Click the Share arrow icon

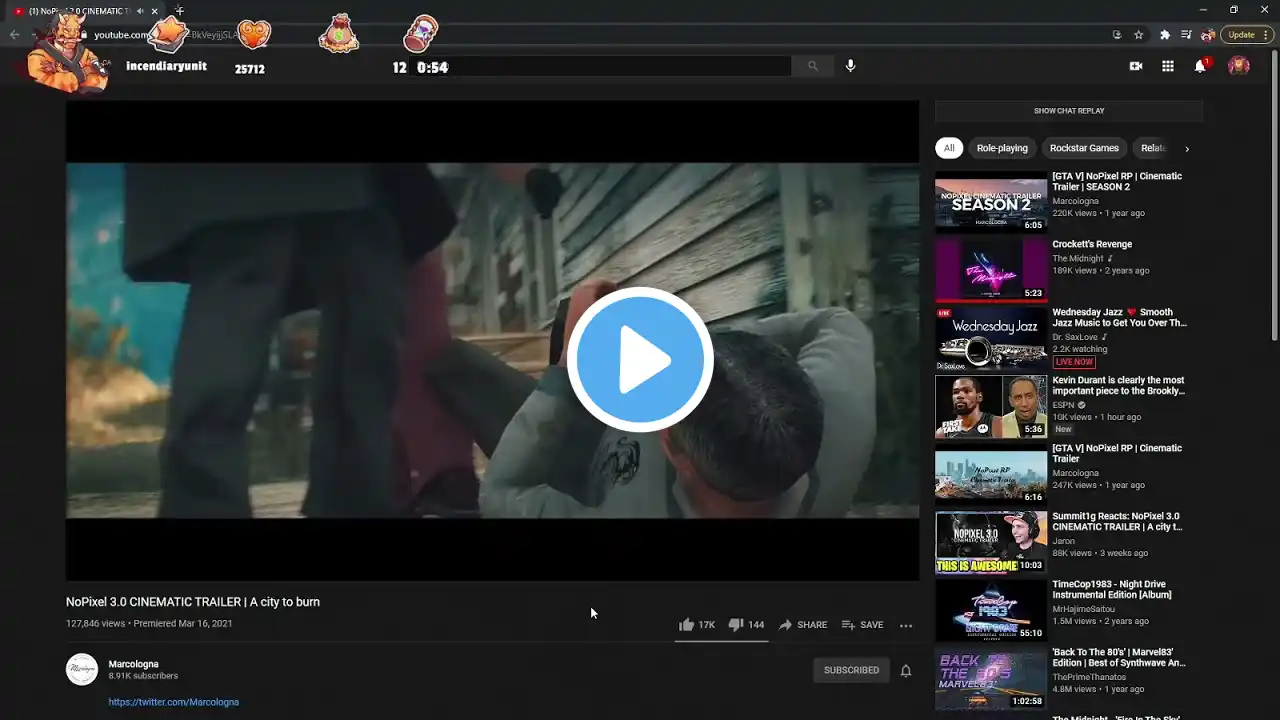click(x=786, y=625)
